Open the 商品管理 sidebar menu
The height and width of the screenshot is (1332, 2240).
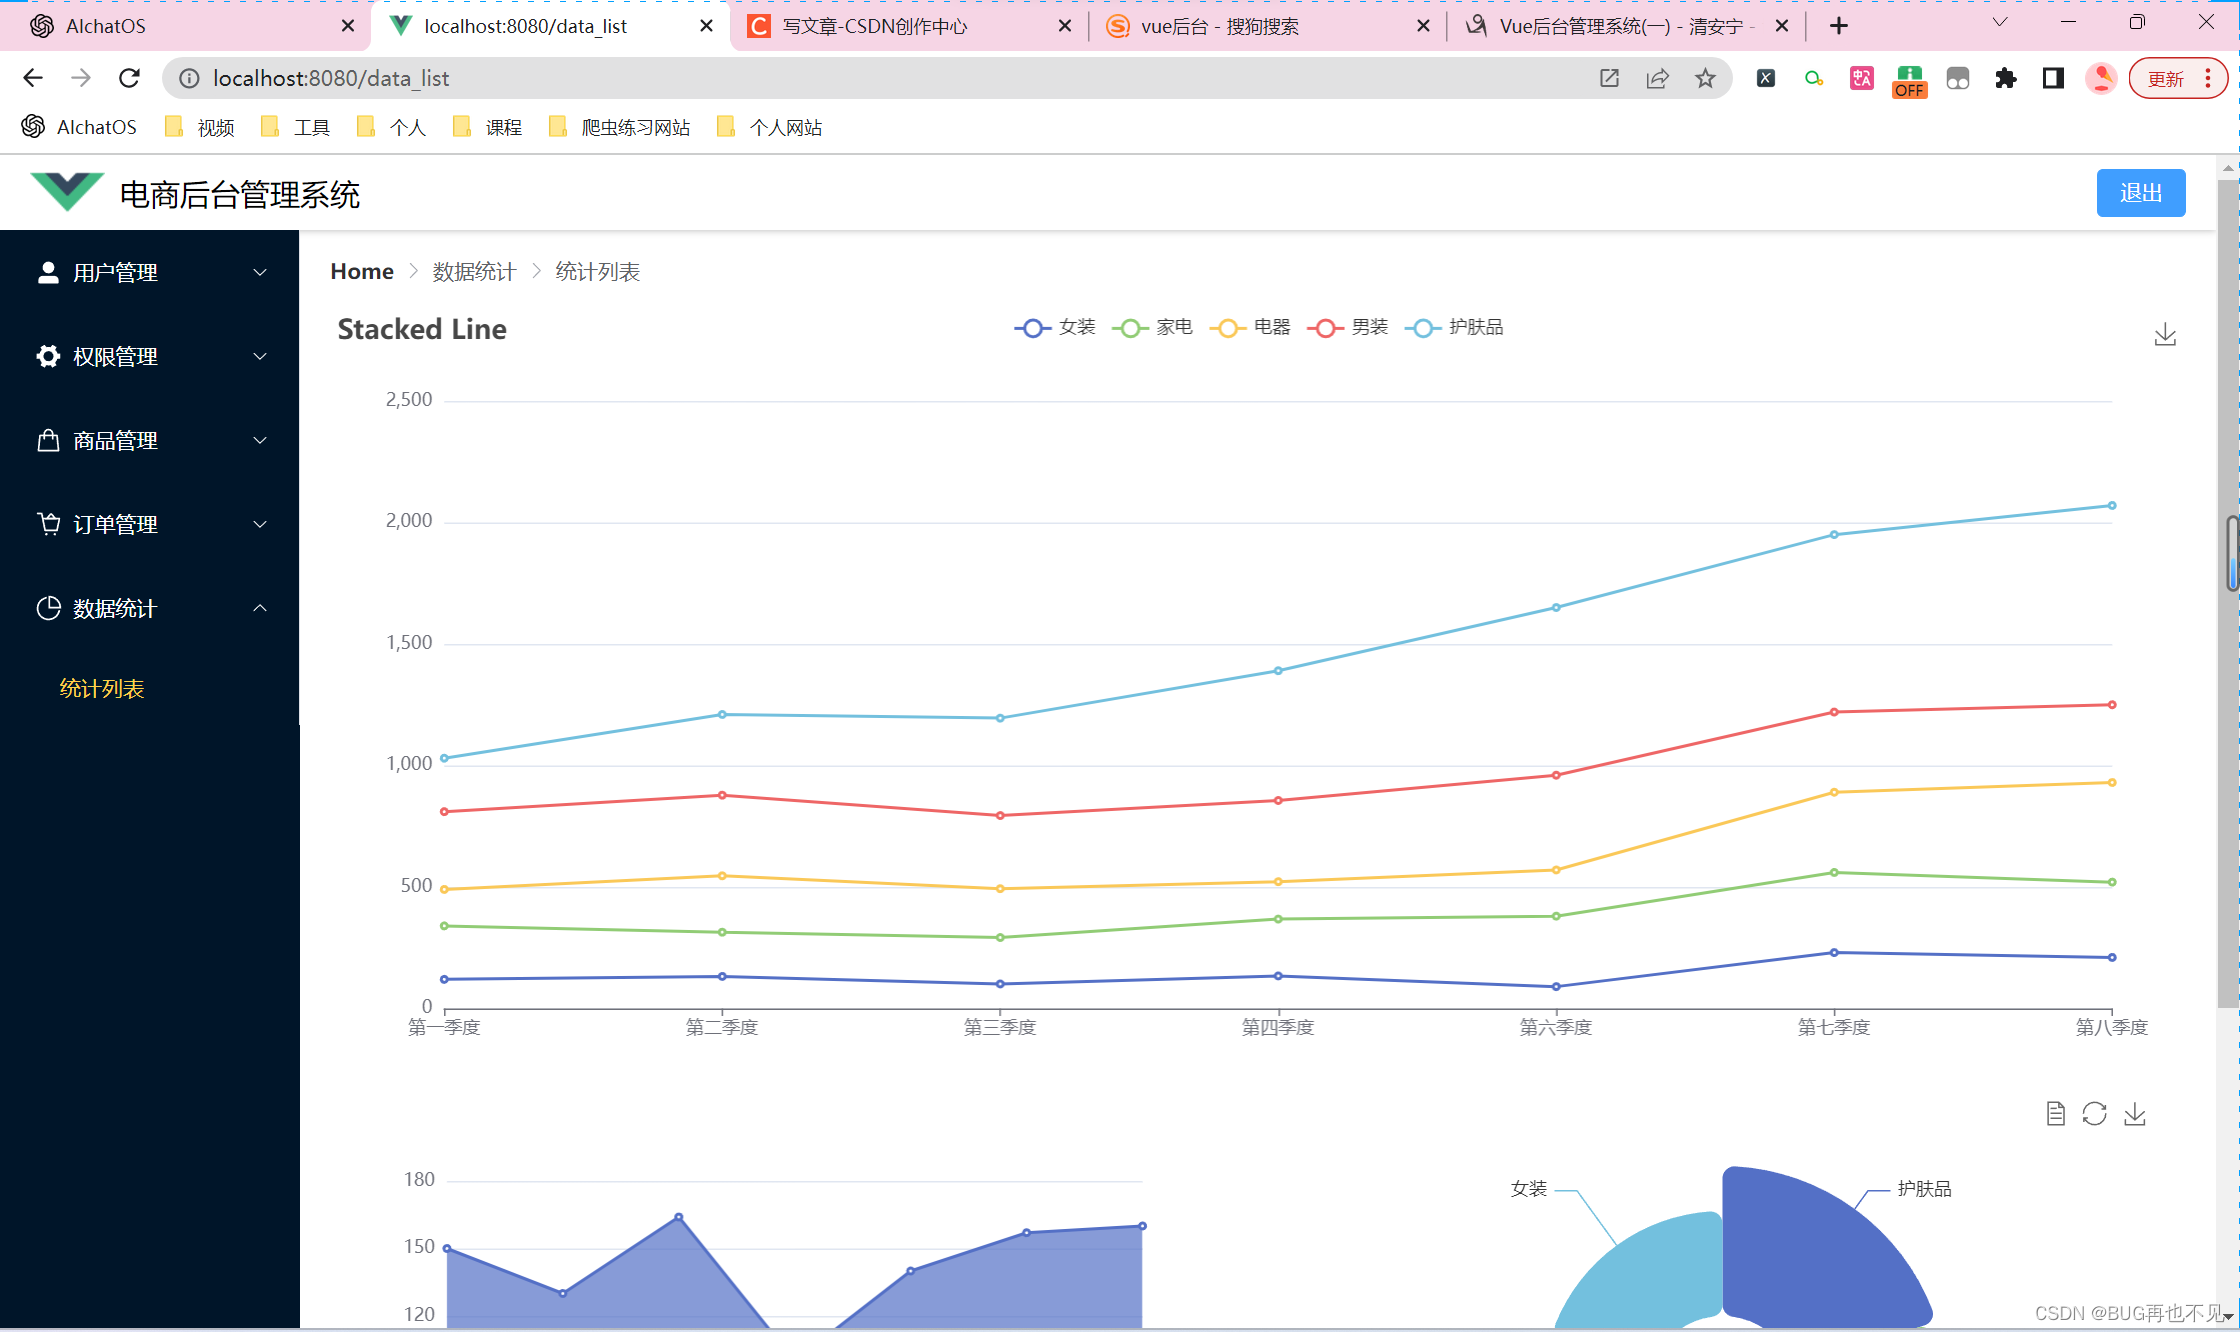150,440
